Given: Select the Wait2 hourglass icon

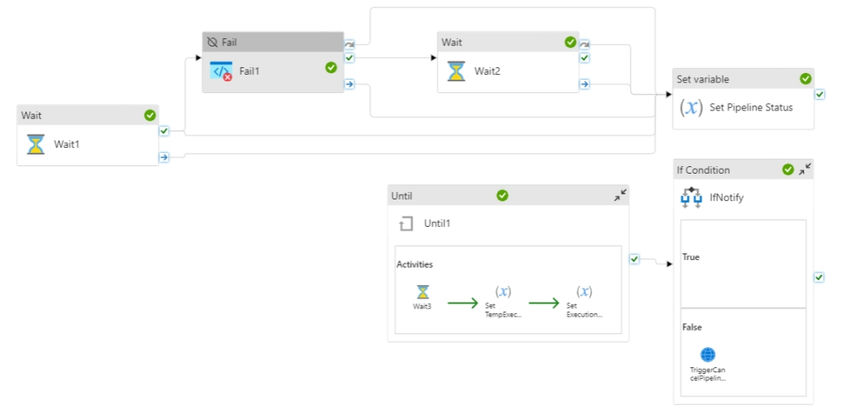Looking at the screenshot, I should (456, 71).
